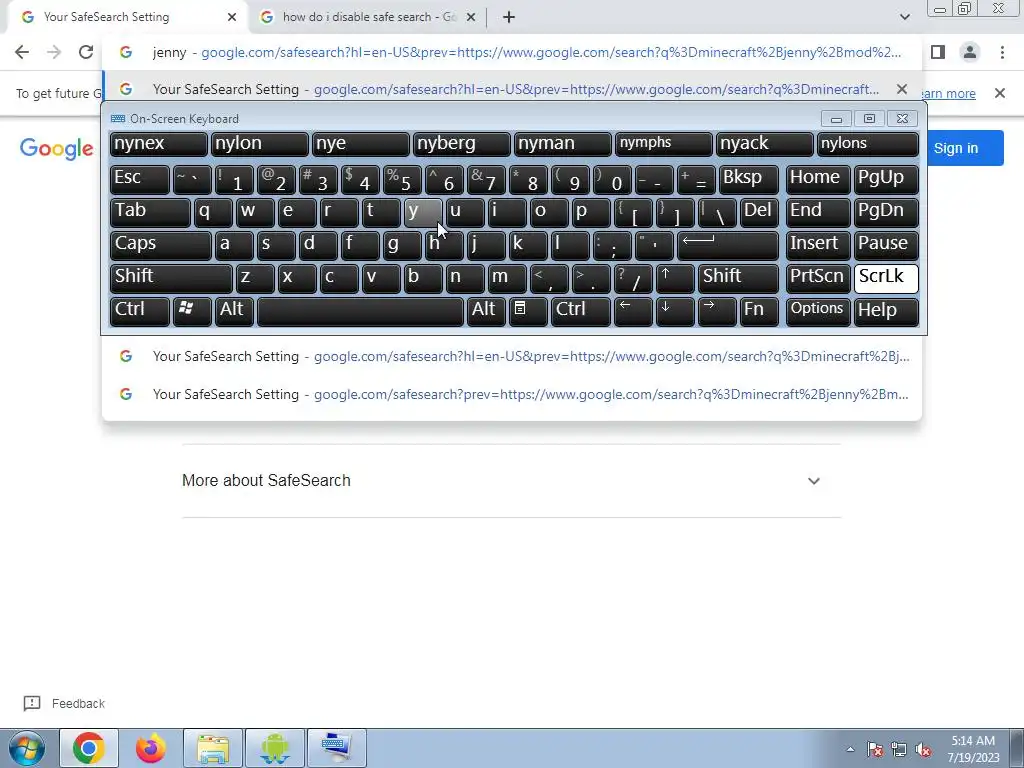
Task: Open Firefox from the taskbar
Action: [151, 748]
